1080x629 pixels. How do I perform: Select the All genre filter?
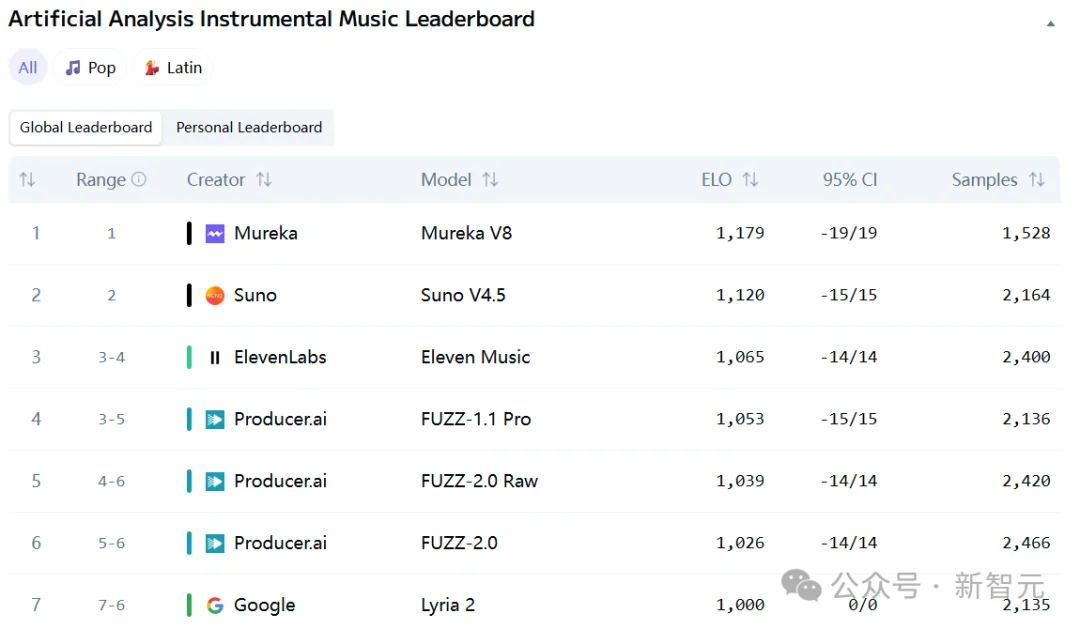pos(28,68)
